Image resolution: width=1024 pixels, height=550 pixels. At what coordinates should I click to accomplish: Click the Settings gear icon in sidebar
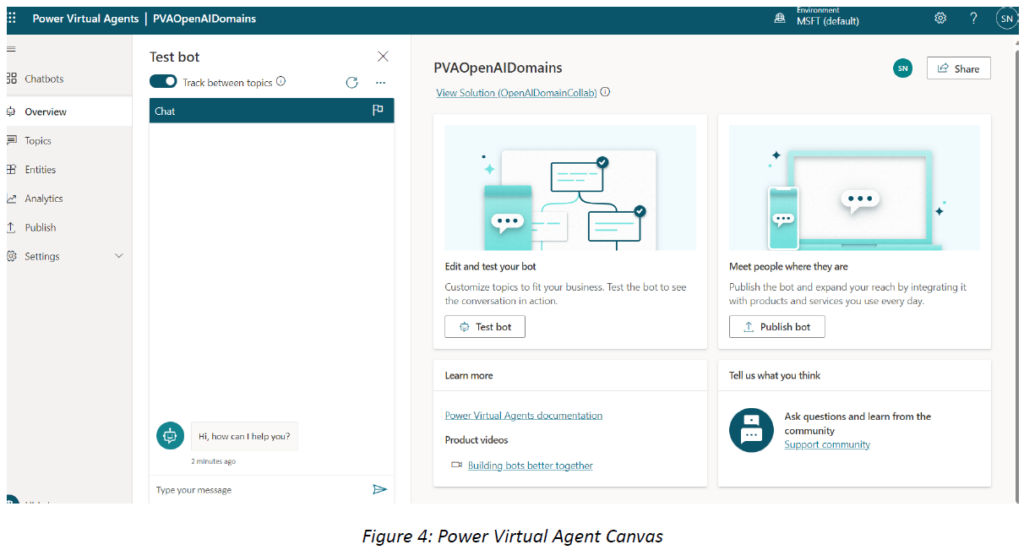[12, 256]
